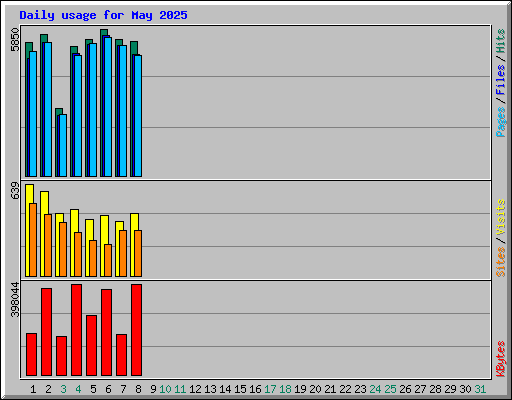This screenshot has width=512, height=400.
Task: Click the day 8 light-blue pages bar
Action: pyautogui.click(x=138, y=116)
